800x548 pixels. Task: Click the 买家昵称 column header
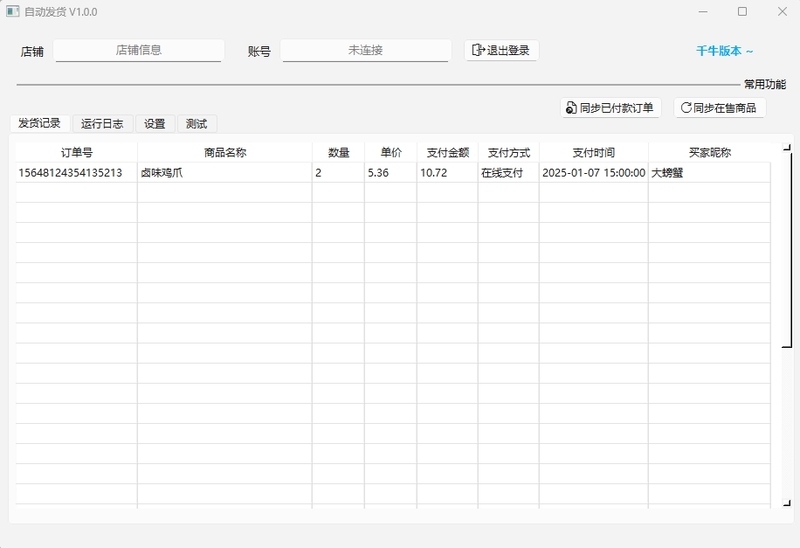point(710,152)
